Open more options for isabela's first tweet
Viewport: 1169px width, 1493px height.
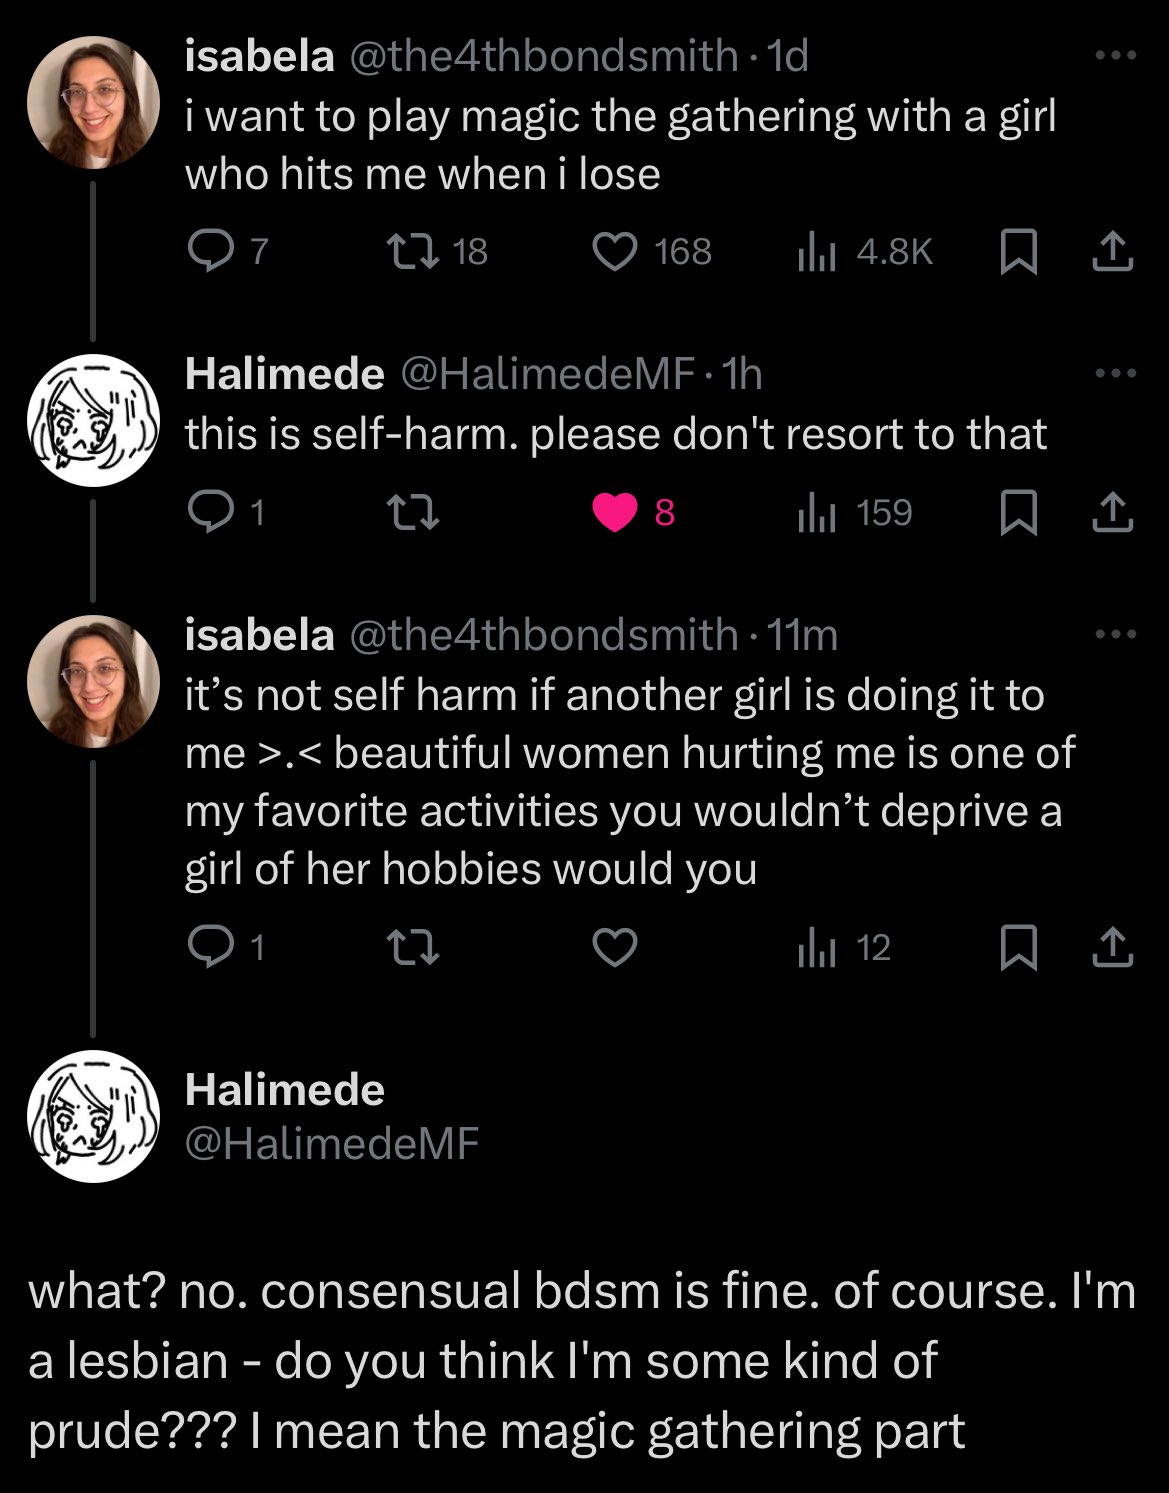point(1115,56)
